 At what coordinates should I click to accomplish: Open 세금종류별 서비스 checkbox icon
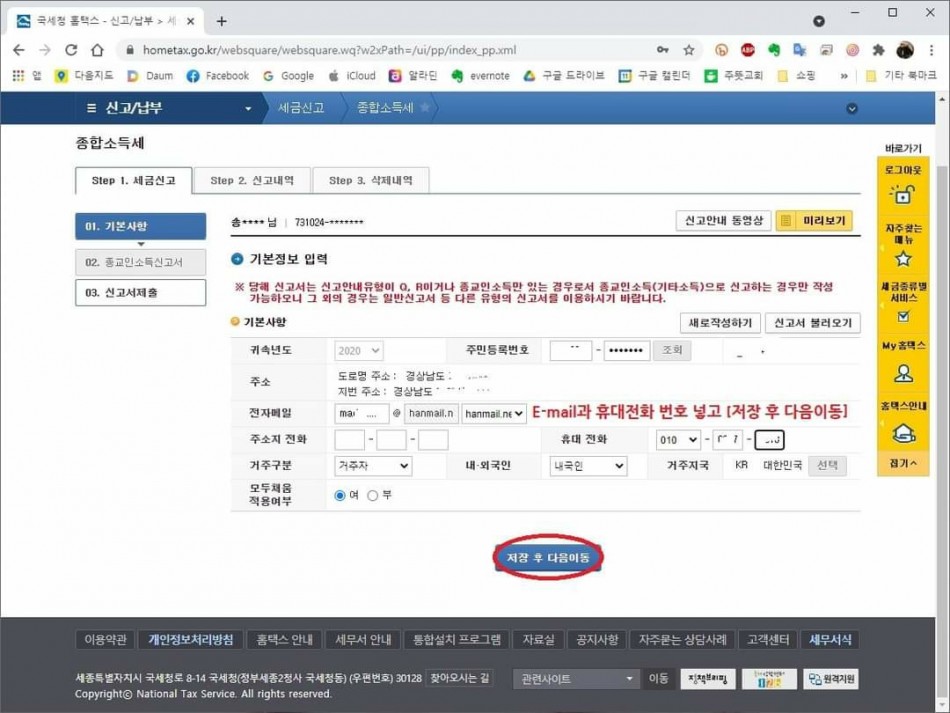(903, 316)
